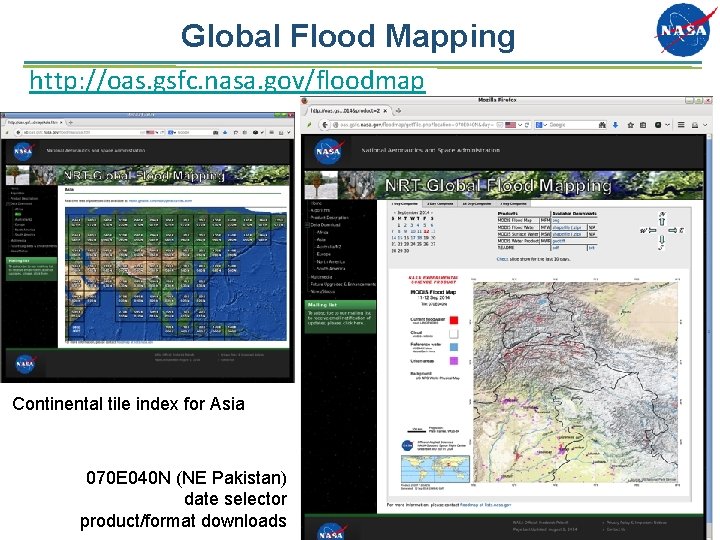Select South America in right sidebar
Viewport: 720px width, 540px height.
(331, 268)
